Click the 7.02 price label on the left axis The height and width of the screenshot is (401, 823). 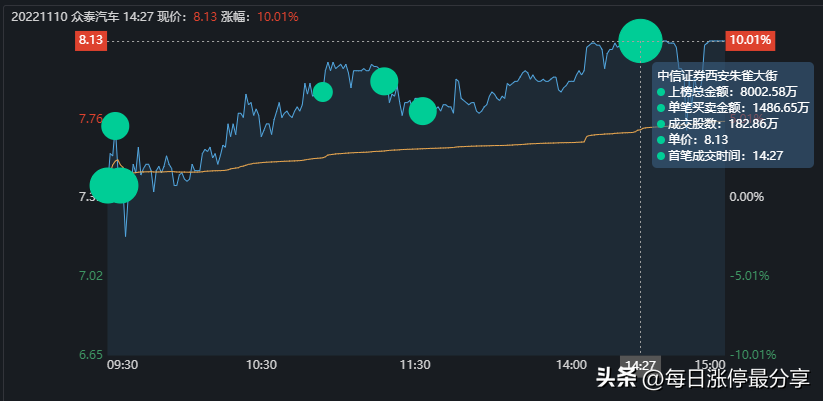click(91, 275)
